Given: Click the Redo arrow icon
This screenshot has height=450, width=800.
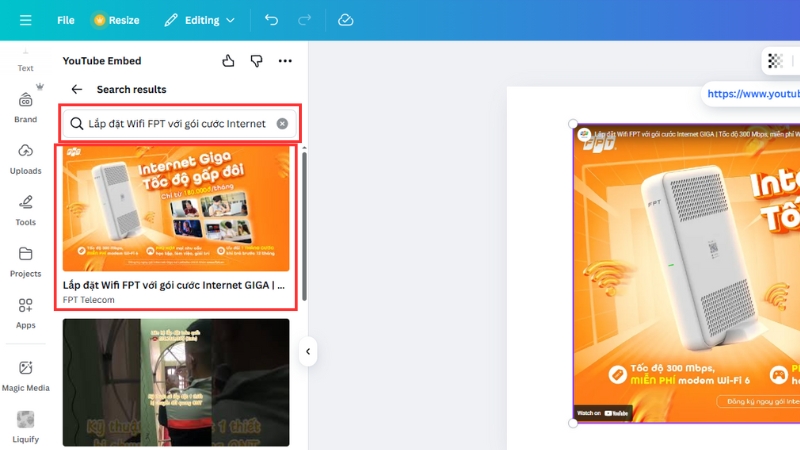Looking at the screenshot, I should click(x=304, y=20).
